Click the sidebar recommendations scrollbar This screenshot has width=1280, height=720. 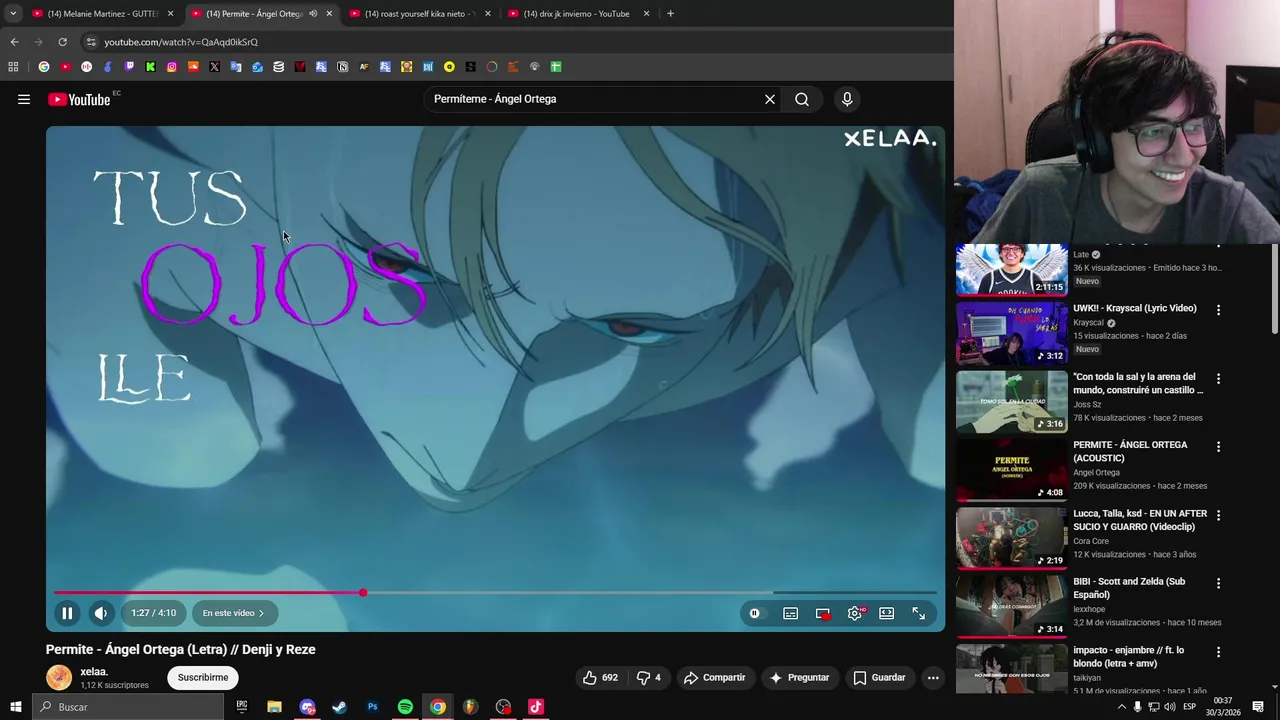(1274, 290)
